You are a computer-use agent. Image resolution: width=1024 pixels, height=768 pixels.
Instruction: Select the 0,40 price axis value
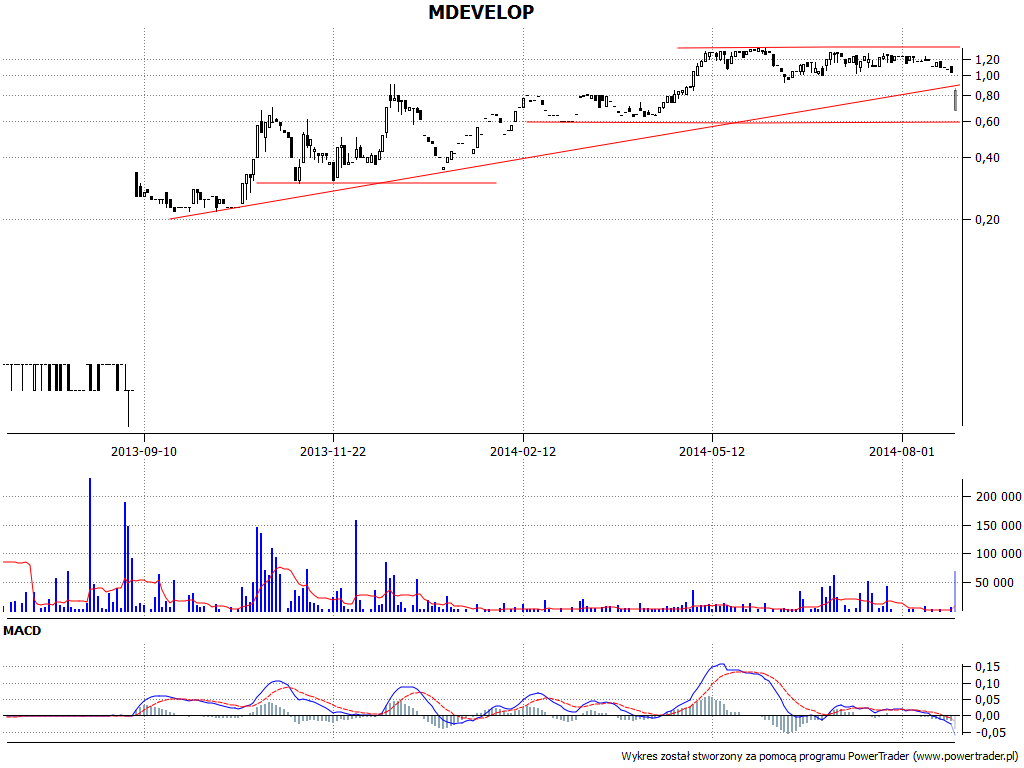point(987,158)
